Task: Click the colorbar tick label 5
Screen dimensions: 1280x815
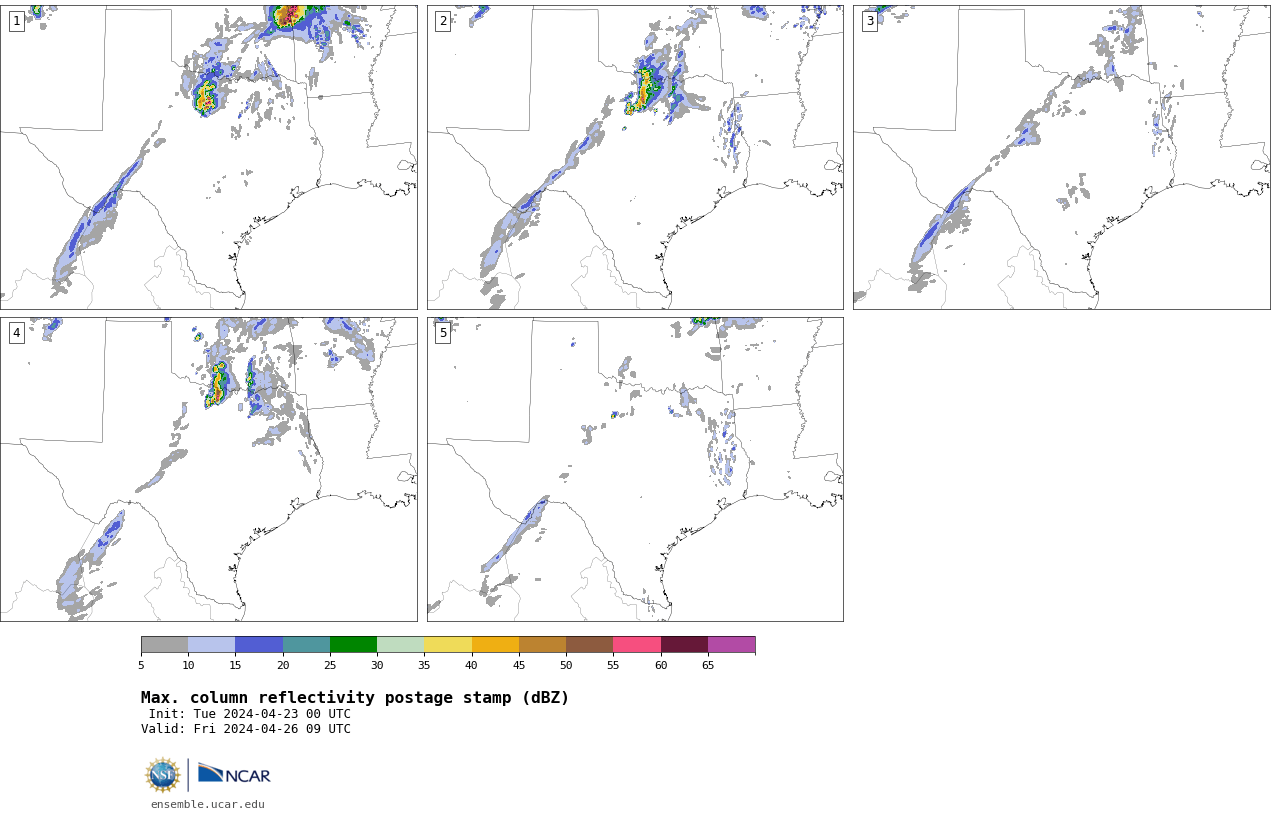Action: pyautogui.click(x=141, y=665)
